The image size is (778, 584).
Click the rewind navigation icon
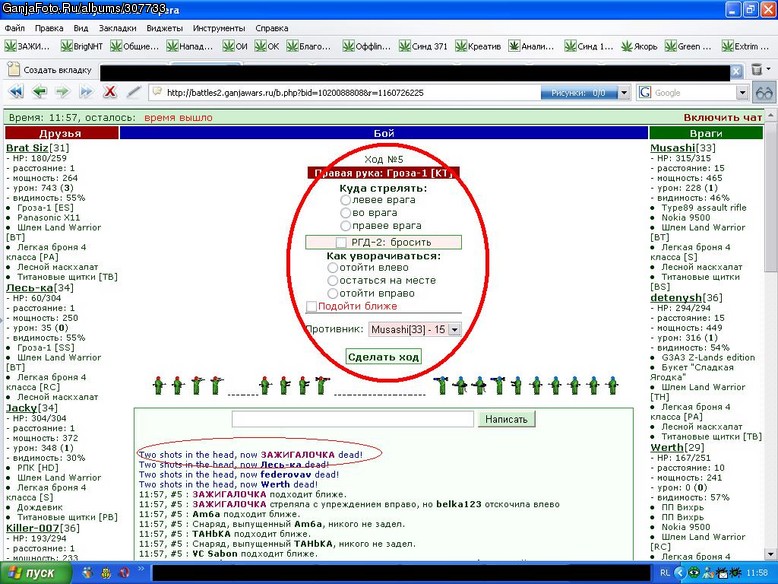point(16,92)
